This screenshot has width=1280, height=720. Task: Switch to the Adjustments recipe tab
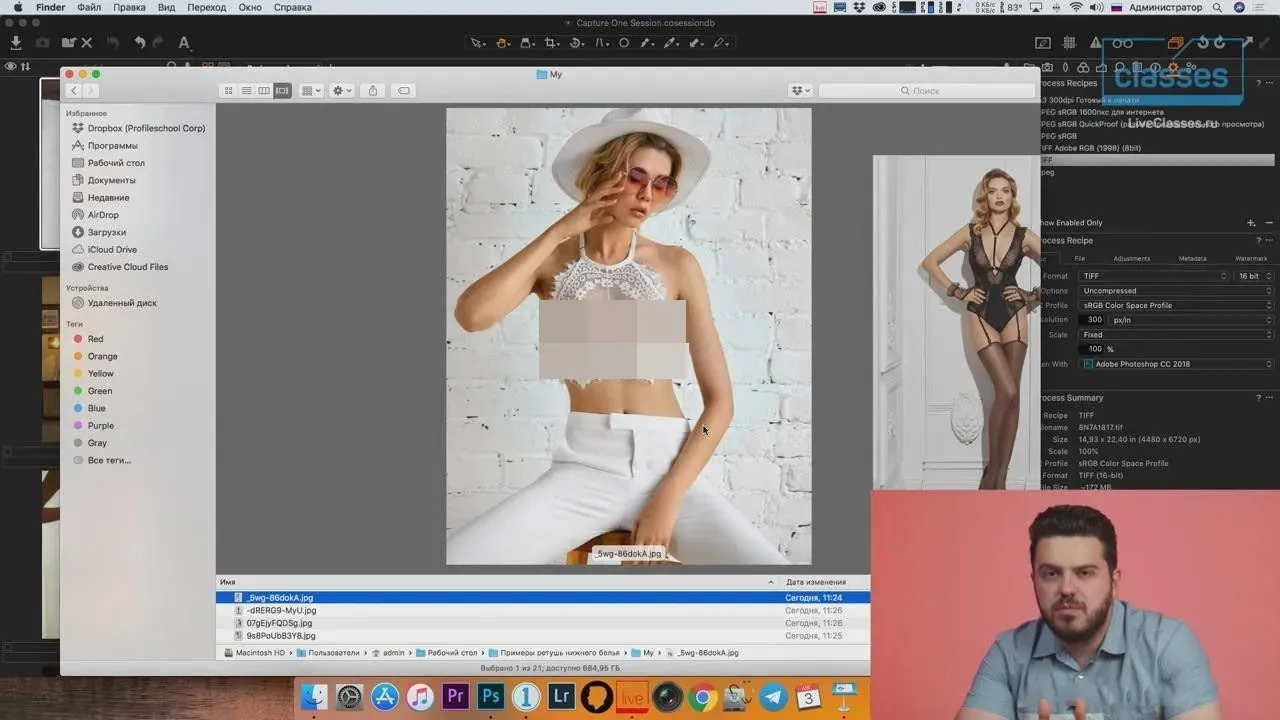click(1132, 259)
